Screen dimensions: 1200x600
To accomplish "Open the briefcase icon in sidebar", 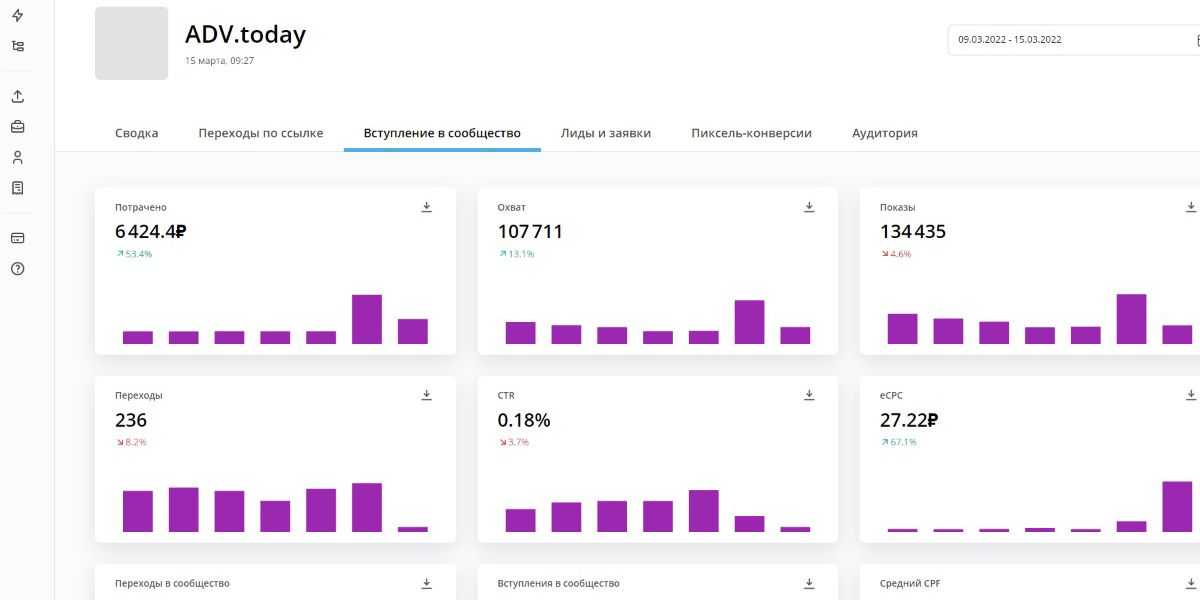I will click(x=17, y=127).
